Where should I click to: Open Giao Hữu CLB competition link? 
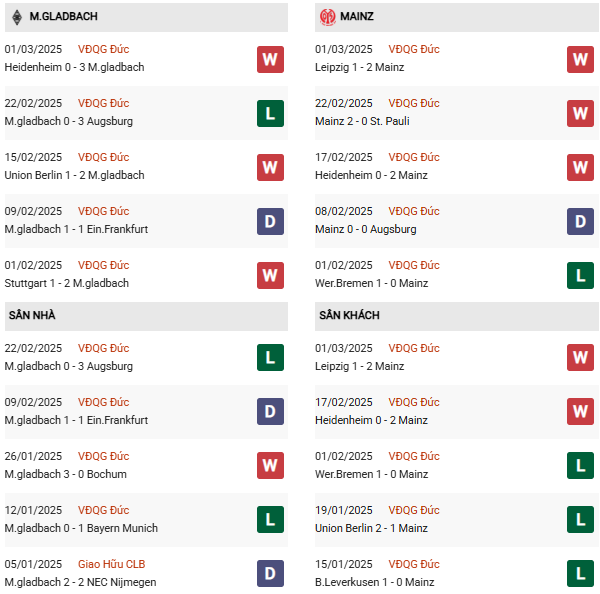point(111,564)
